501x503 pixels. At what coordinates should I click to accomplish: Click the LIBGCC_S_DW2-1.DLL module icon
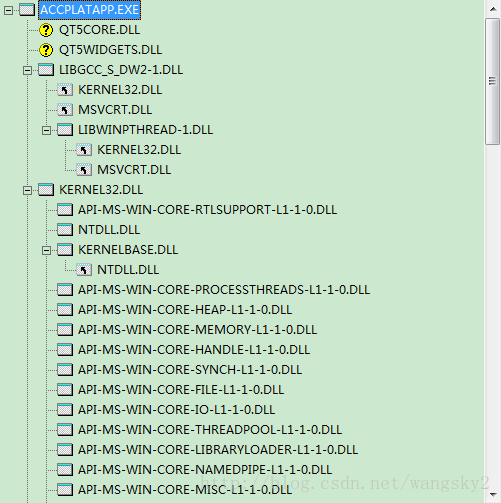pyautogui.click(x=46, y=70)
